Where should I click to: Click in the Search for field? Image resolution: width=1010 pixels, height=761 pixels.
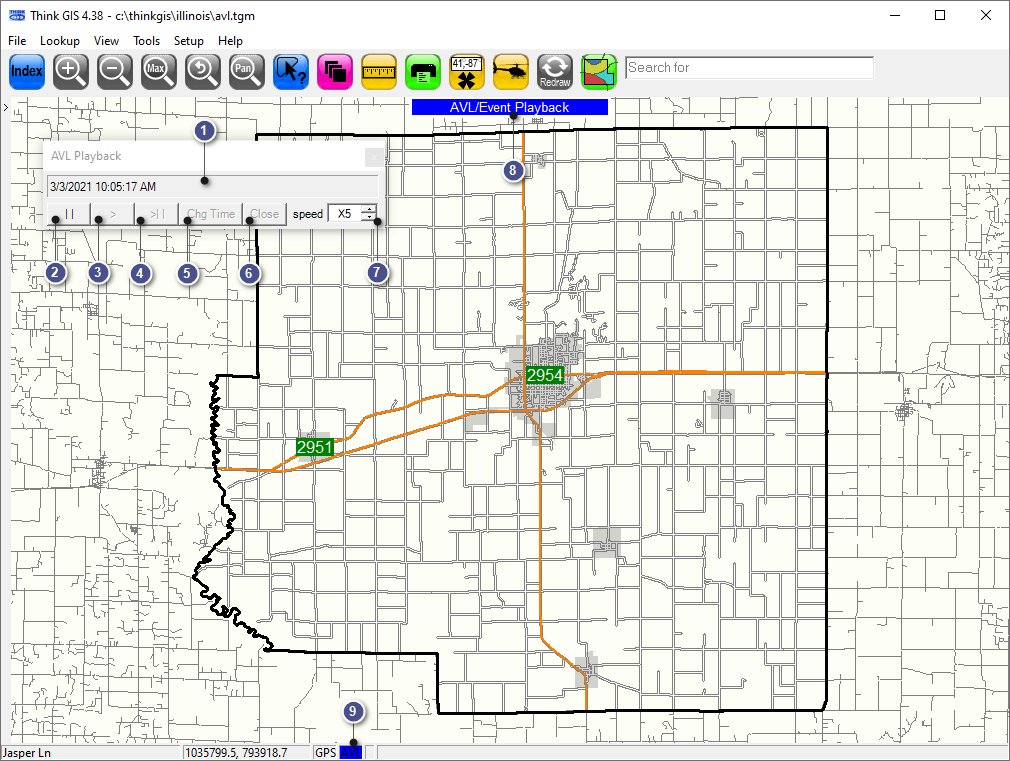pos(749,68)
